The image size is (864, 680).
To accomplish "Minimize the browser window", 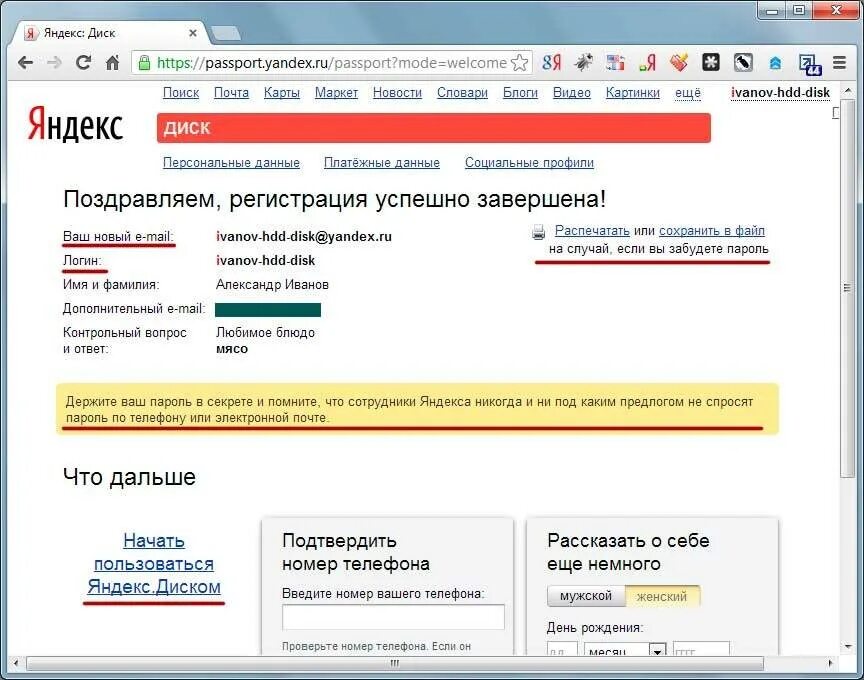I will [773, 10].
